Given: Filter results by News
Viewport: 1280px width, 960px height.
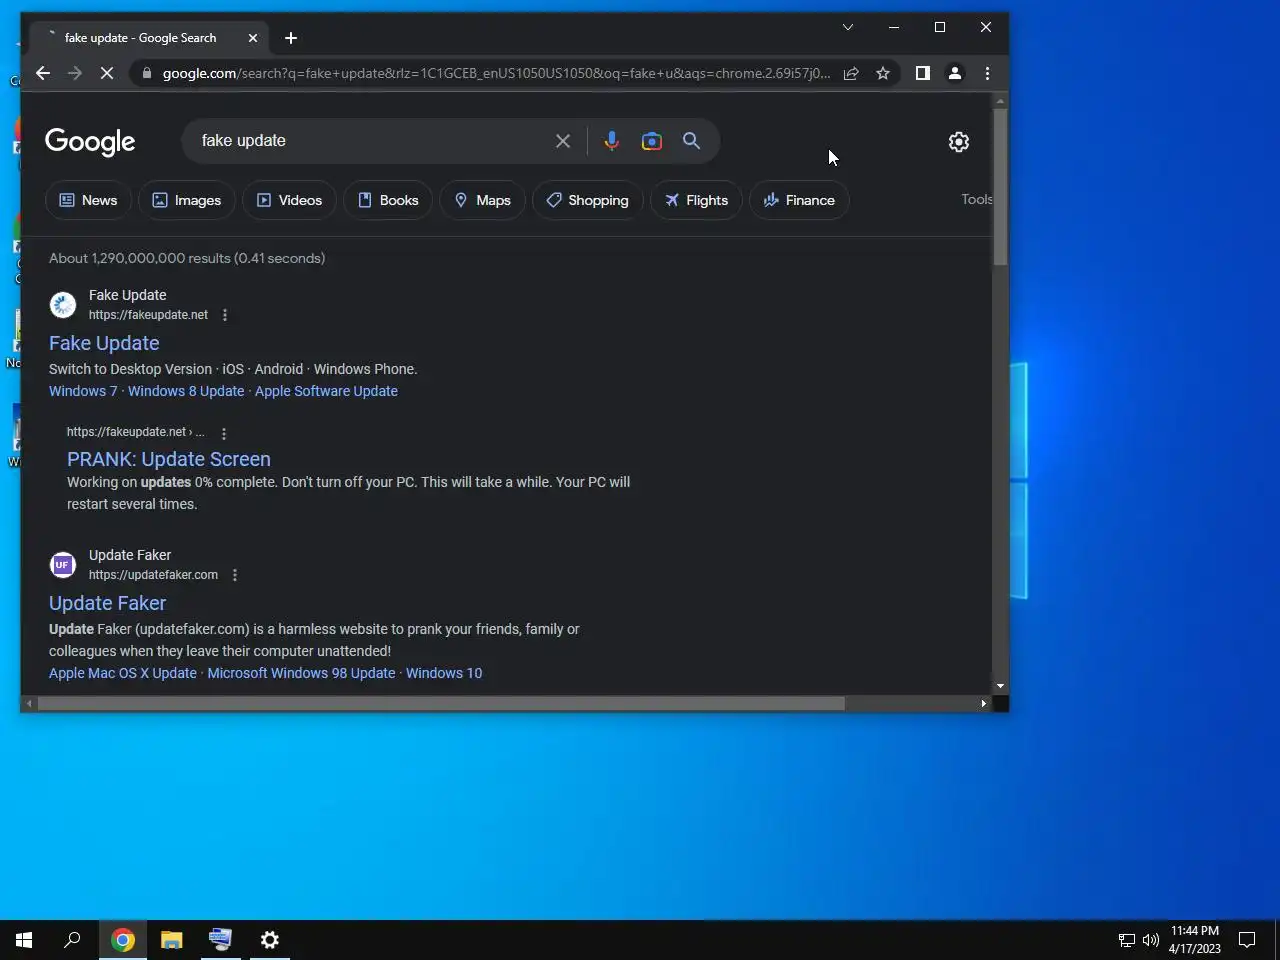Looking at the screenshot, I should (x=88, y=200).
